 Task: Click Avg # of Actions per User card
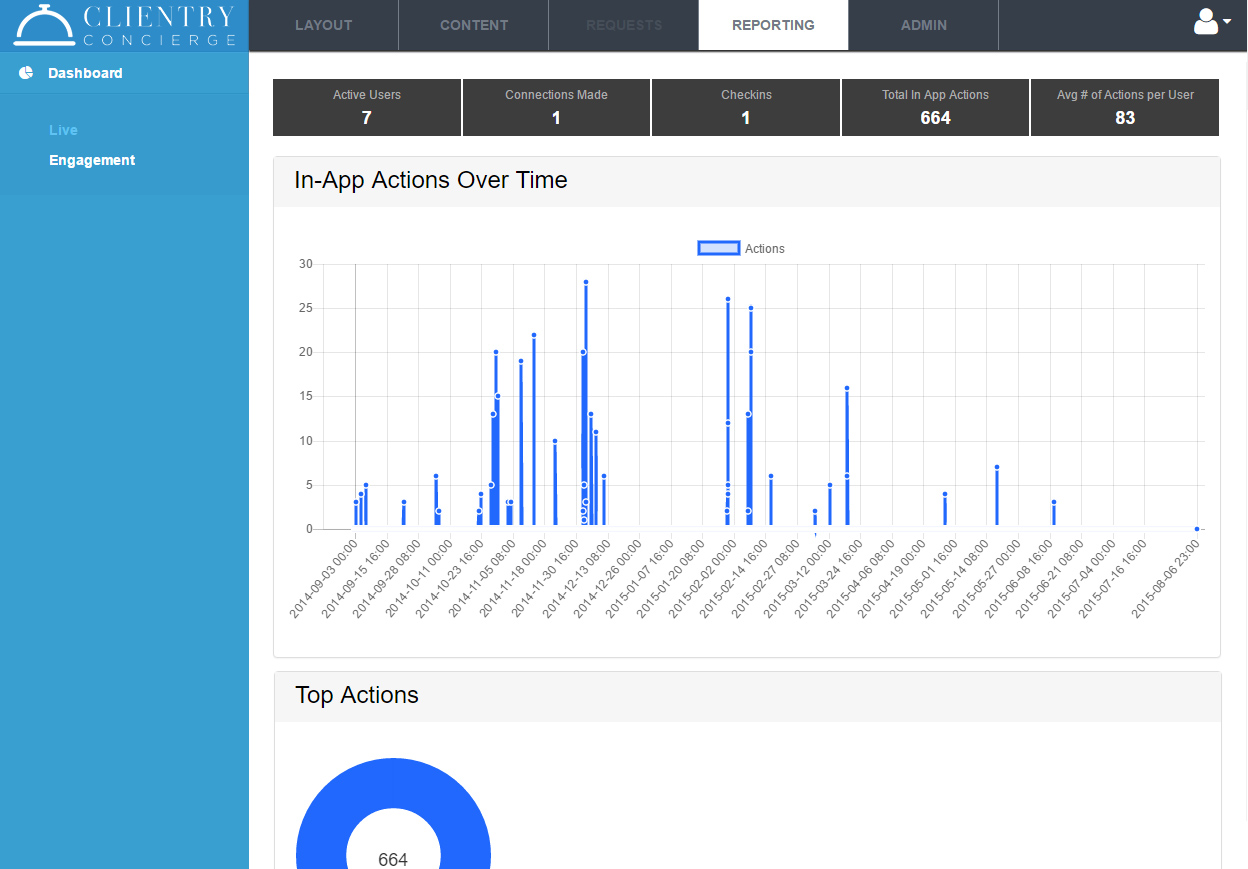tap(1125, 107)
